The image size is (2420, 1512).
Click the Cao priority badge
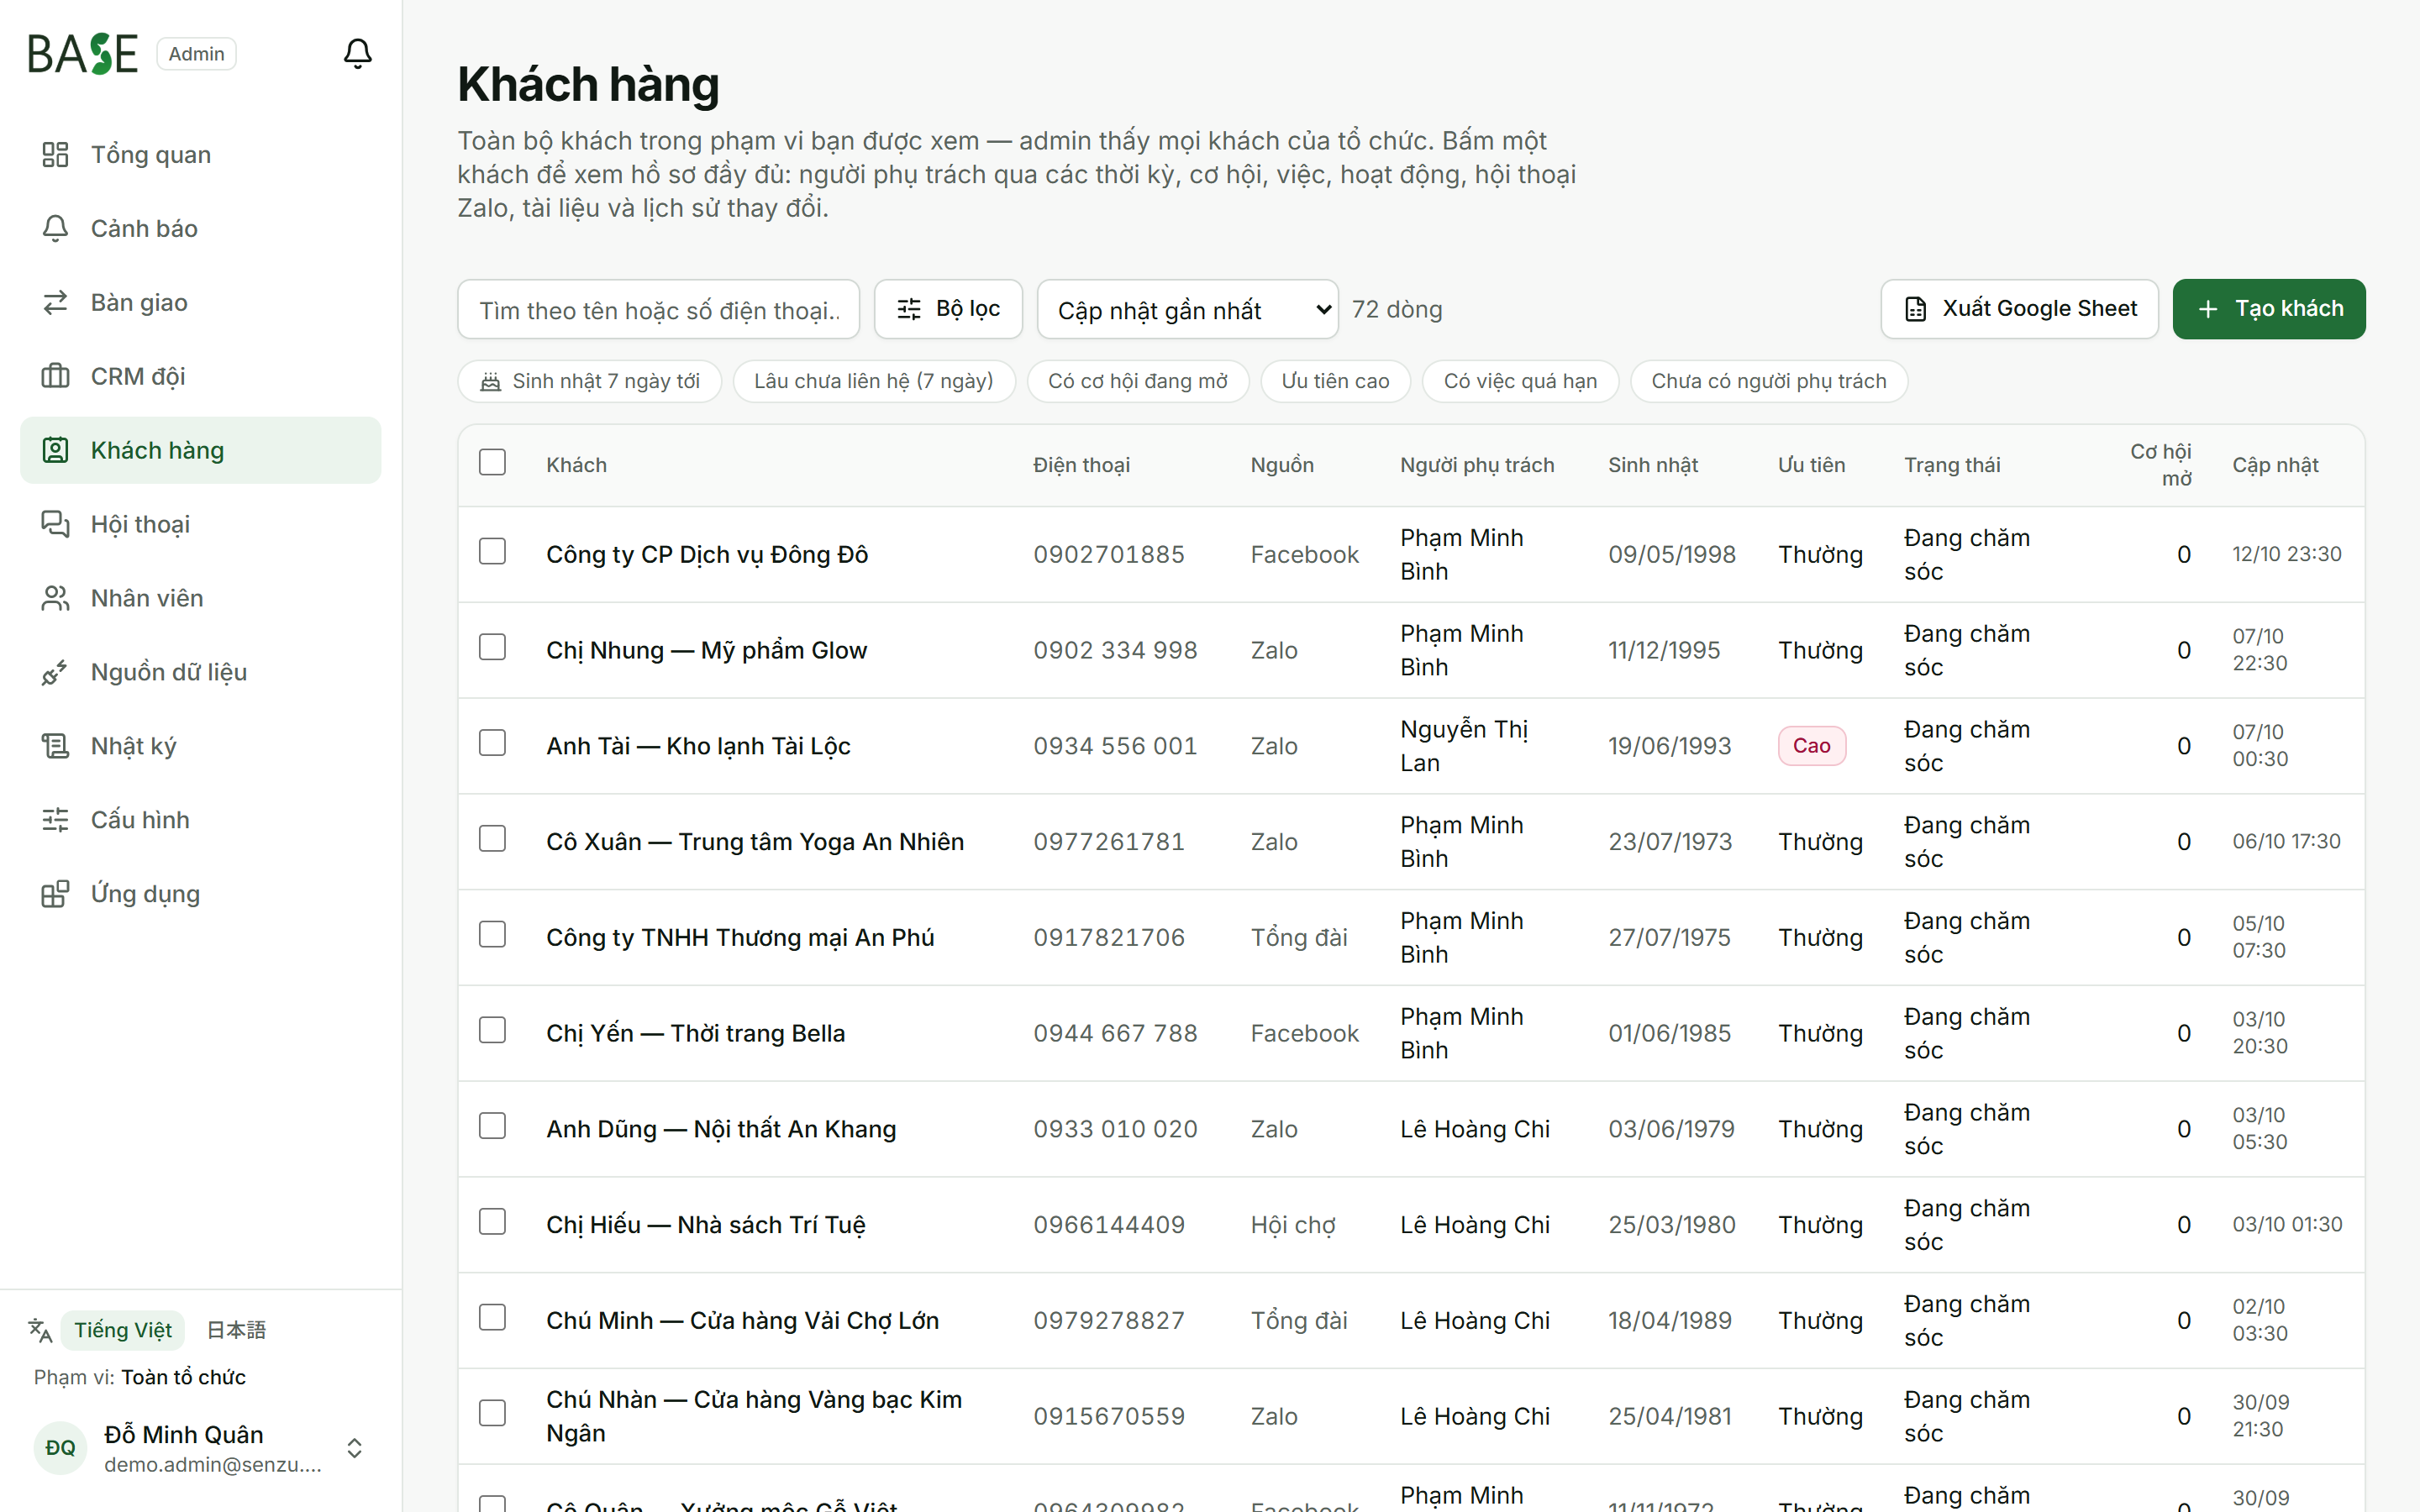click(1811, 746)
